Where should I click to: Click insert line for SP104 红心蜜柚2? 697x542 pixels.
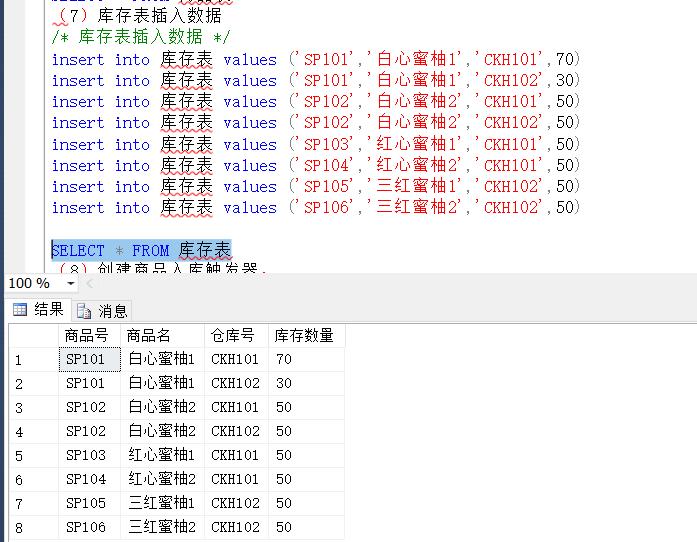pos(316,165)
